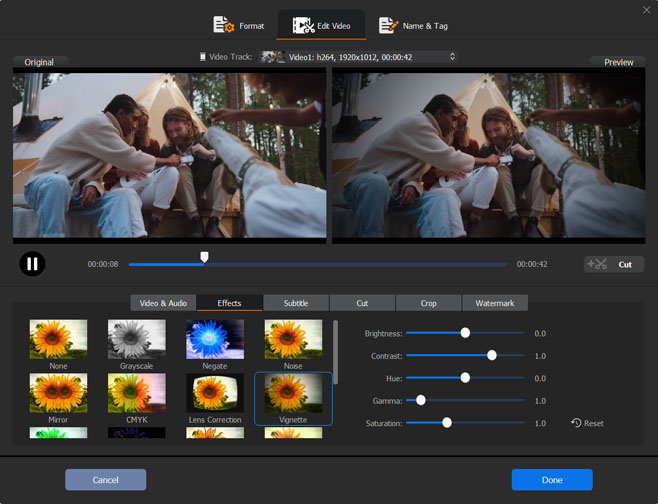
Task: Select the Mirror effect
Action: pos(58,394)
